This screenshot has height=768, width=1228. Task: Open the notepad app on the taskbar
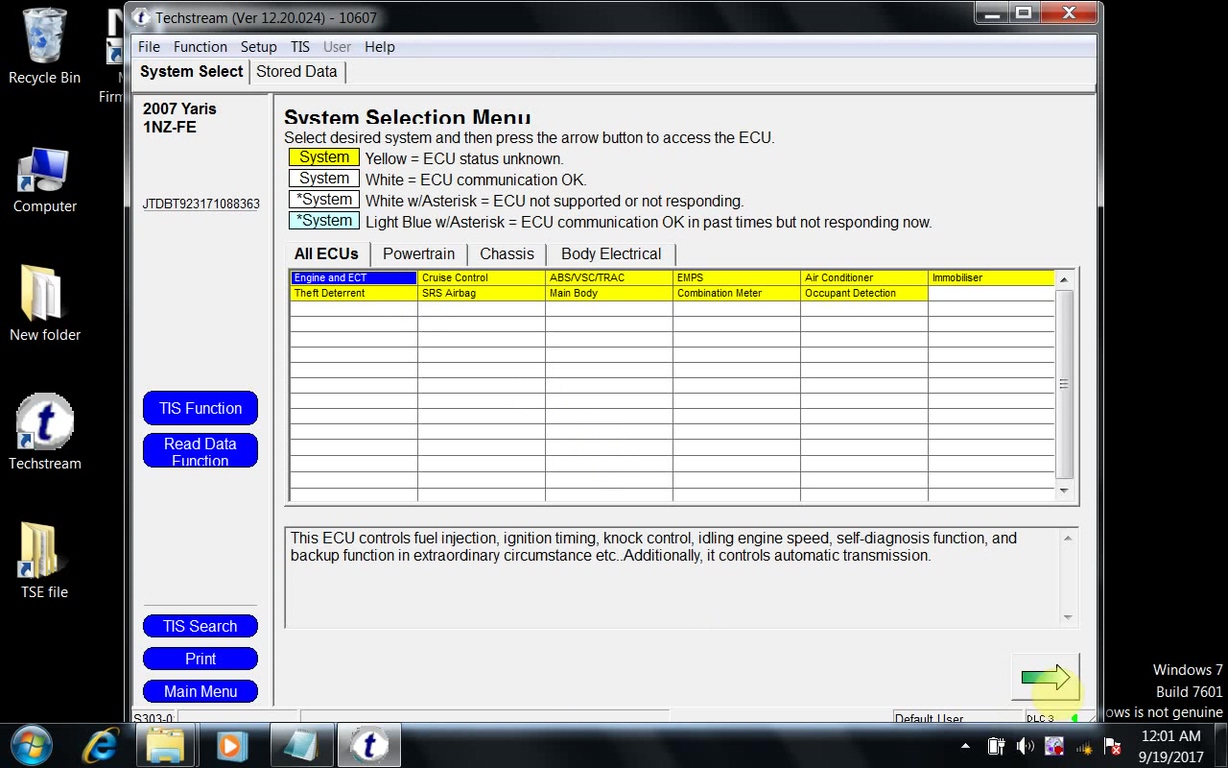coord(300,745)
